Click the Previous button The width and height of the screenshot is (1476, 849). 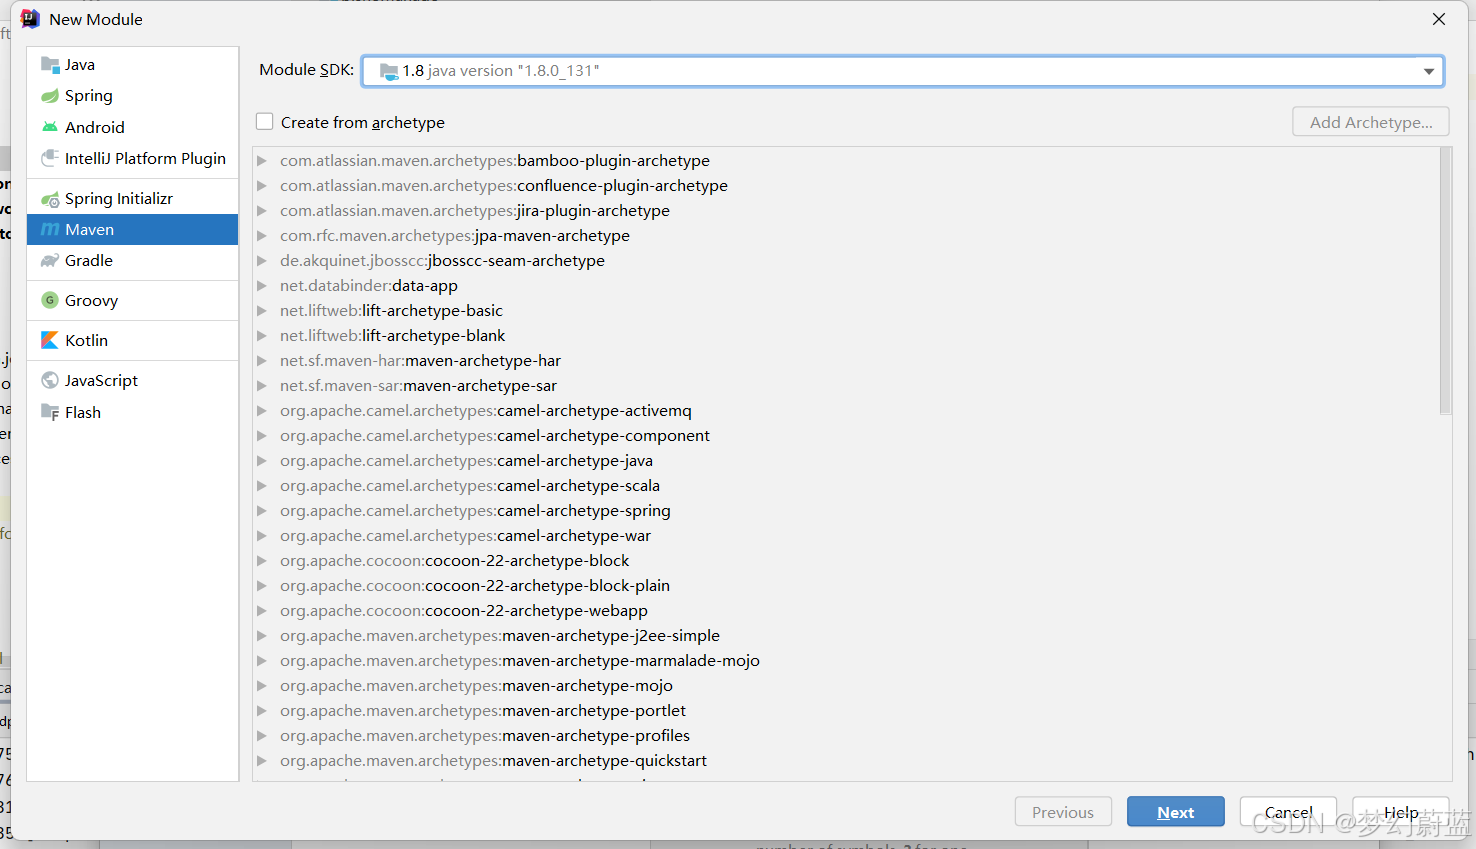(1063, 812)
